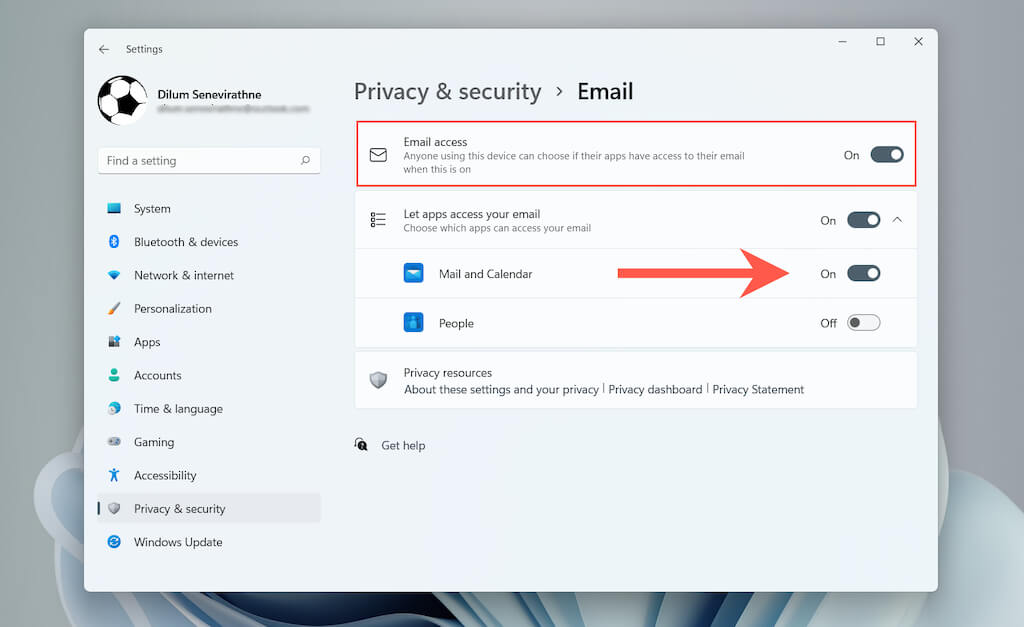Click the Accessibility figure icon
The height and width of the screenshot is (627, 1024).
point(114,475)
